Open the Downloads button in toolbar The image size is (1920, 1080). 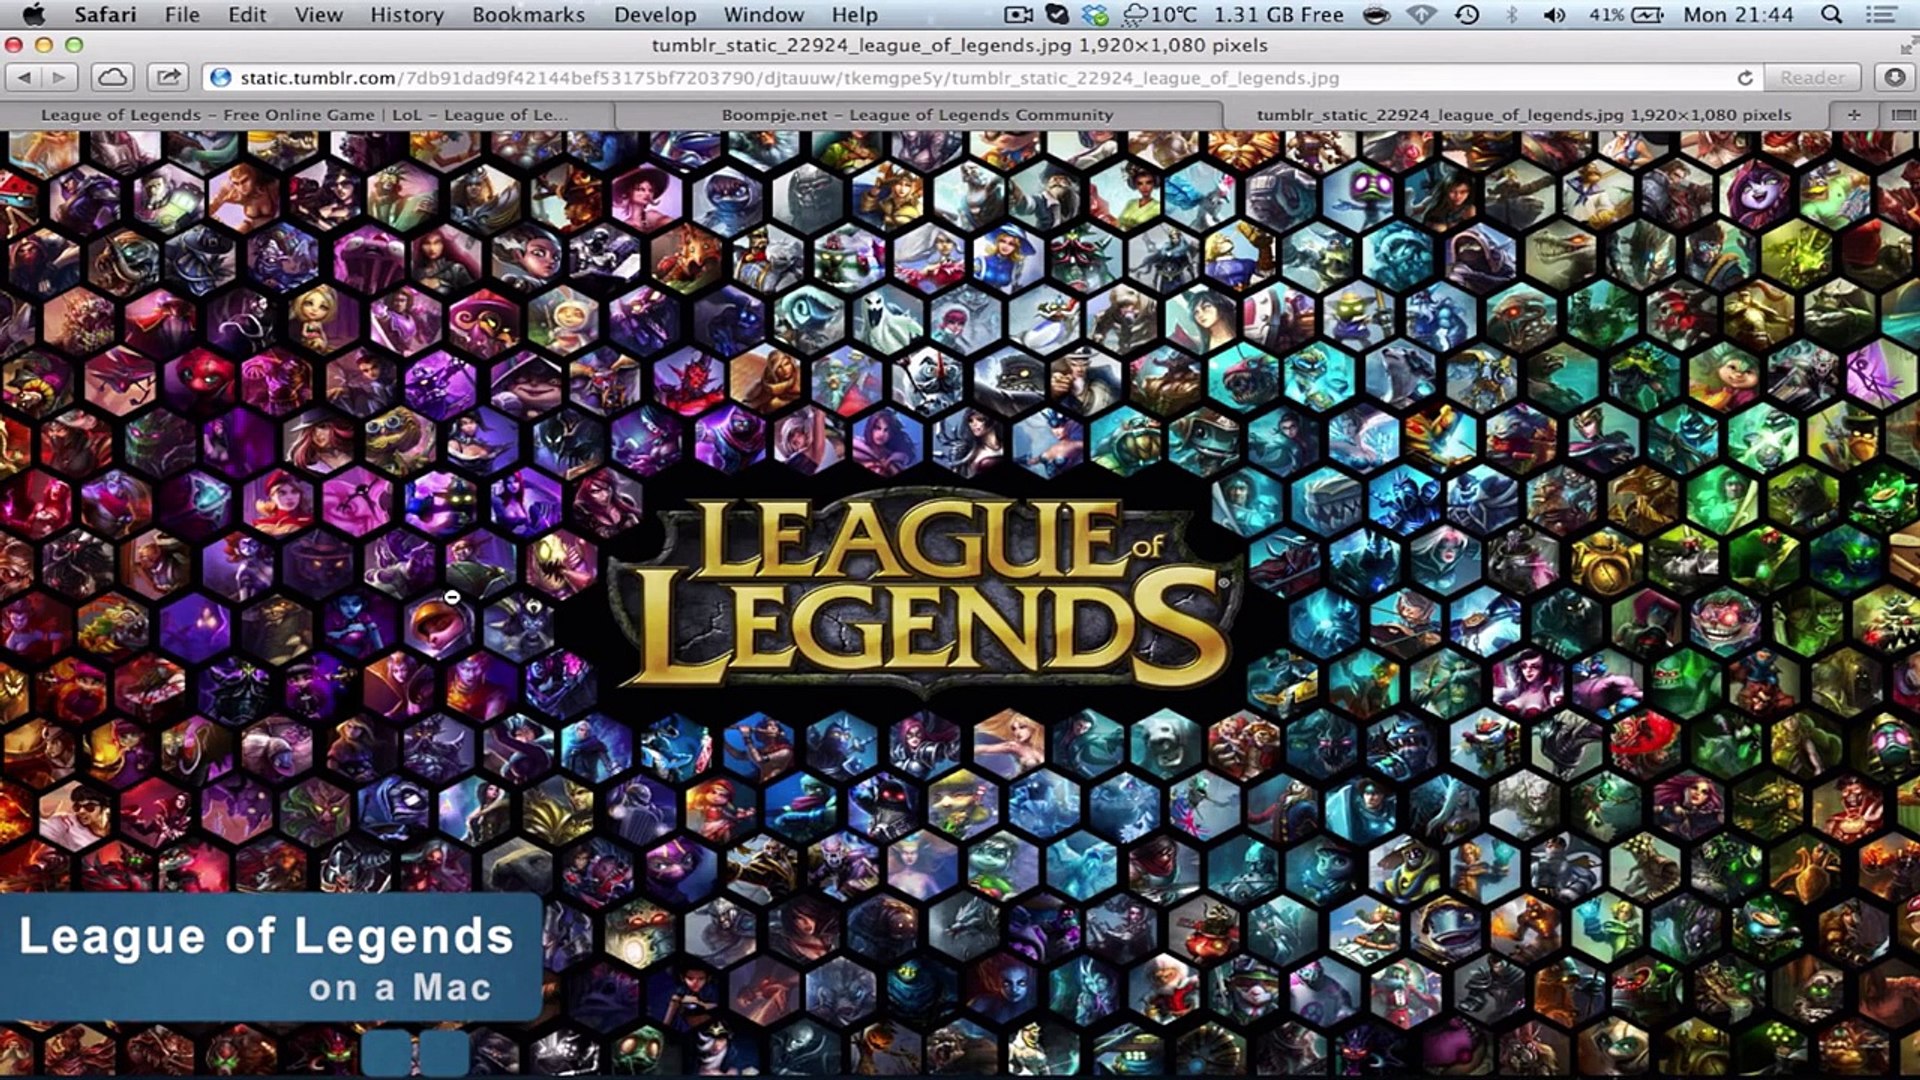pyautogui.click(x=1894, y=77)
